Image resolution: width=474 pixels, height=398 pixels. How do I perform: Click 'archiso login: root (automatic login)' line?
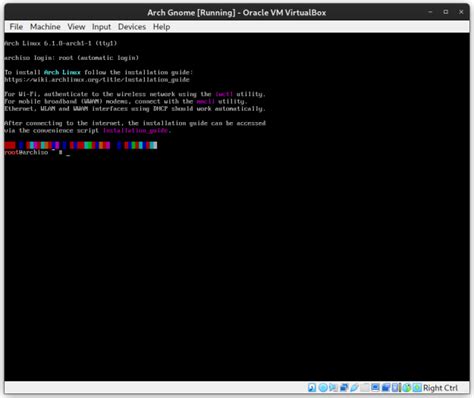coord(71,58)
